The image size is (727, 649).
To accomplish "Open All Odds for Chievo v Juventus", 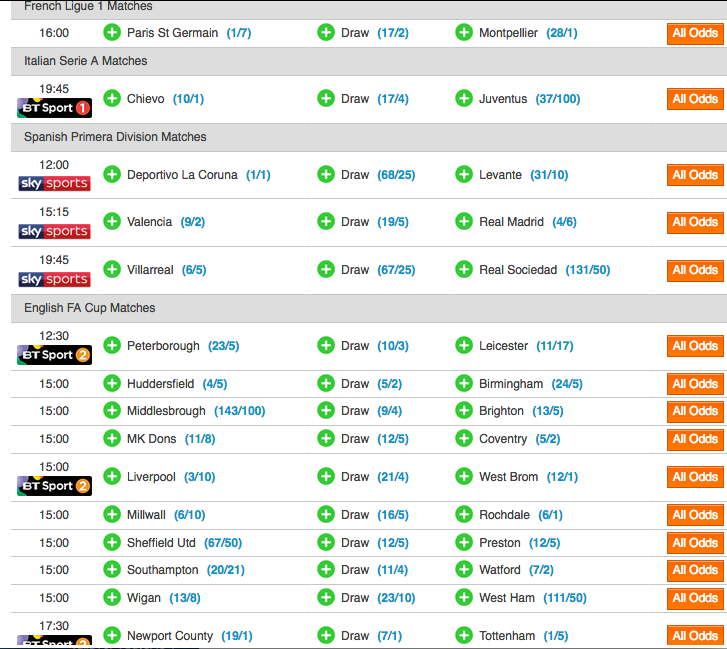I will 695,99.
